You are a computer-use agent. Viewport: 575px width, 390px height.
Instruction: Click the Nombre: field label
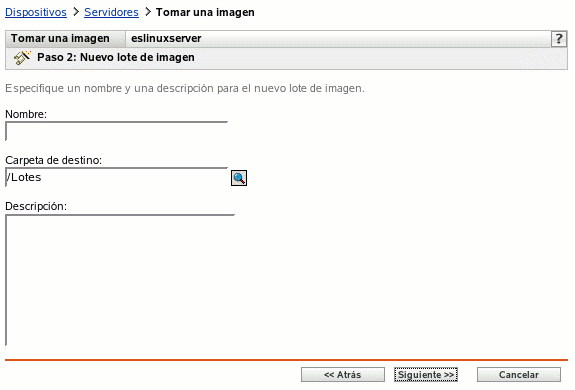pyautogui.click(x=26, y=114)
